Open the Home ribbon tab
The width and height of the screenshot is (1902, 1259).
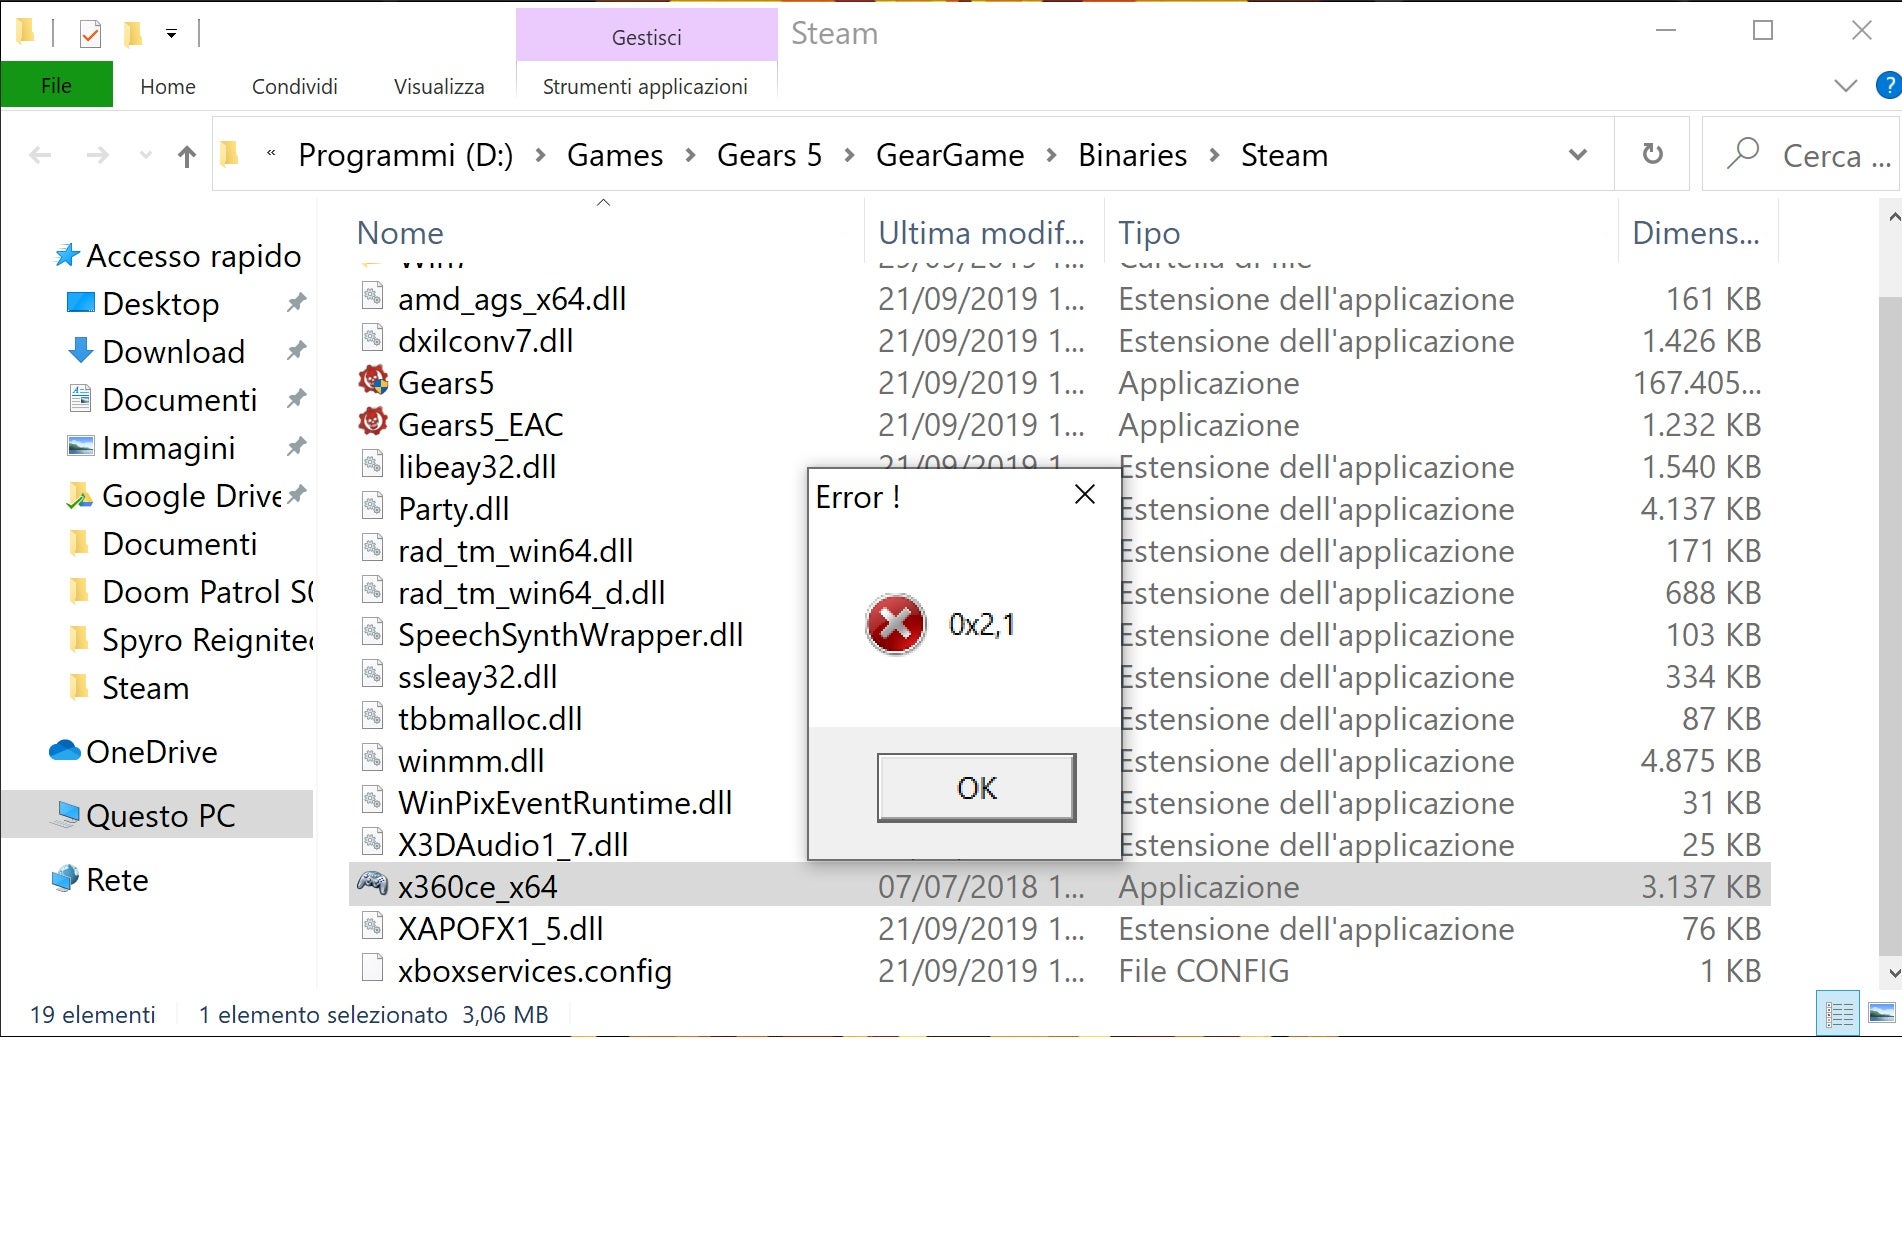point(168,86)
